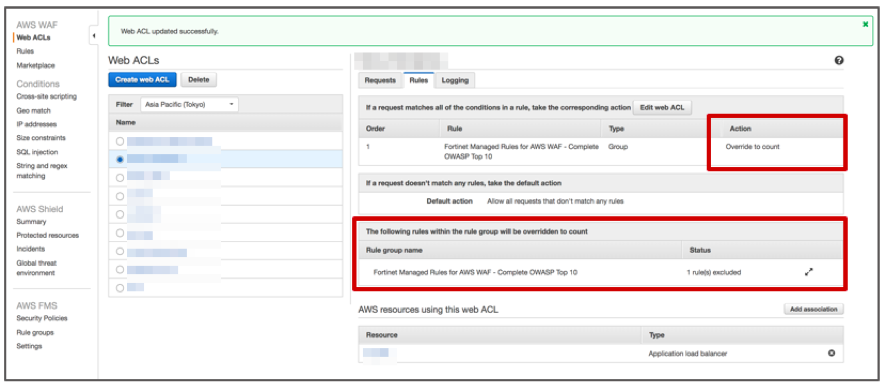Select the first web ACL radio button
Screen dimensions: 885x389
point(120,141)
